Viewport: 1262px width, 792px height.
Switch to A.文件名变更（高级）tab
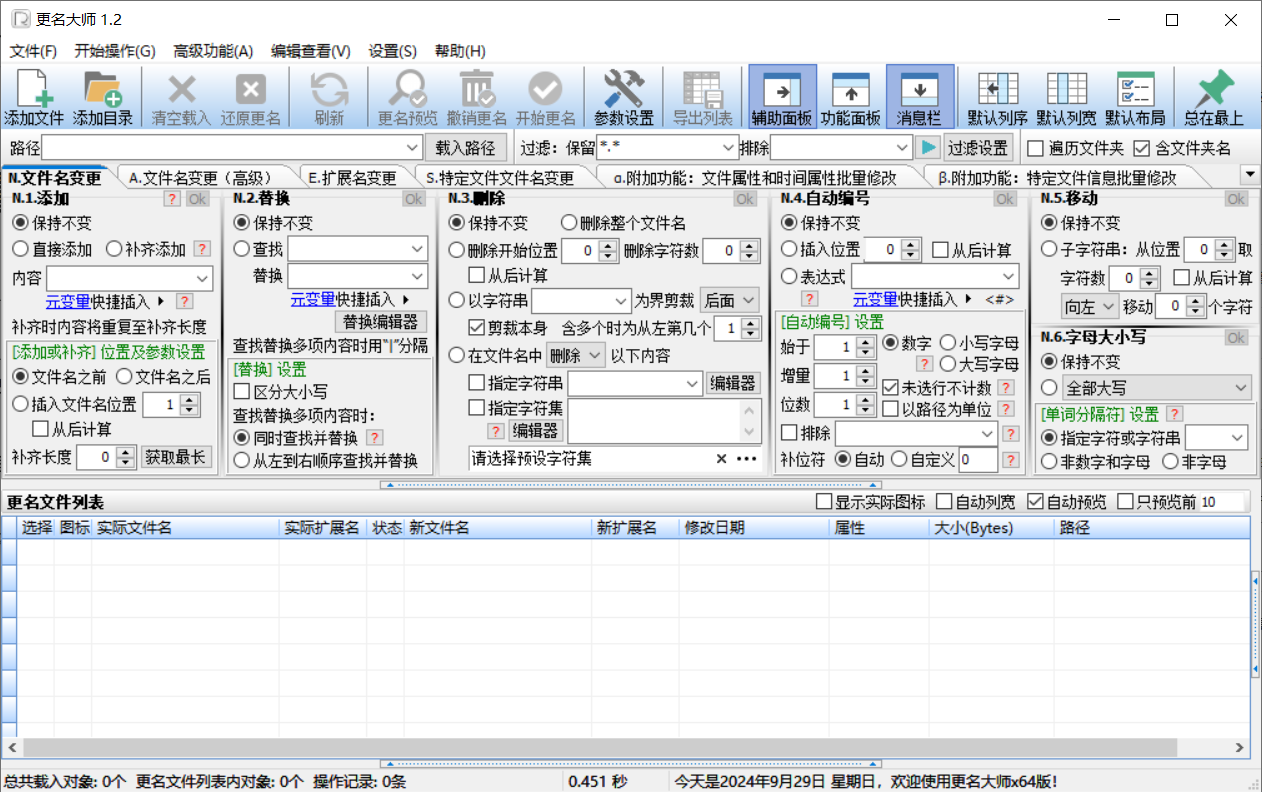pos(201,178)
